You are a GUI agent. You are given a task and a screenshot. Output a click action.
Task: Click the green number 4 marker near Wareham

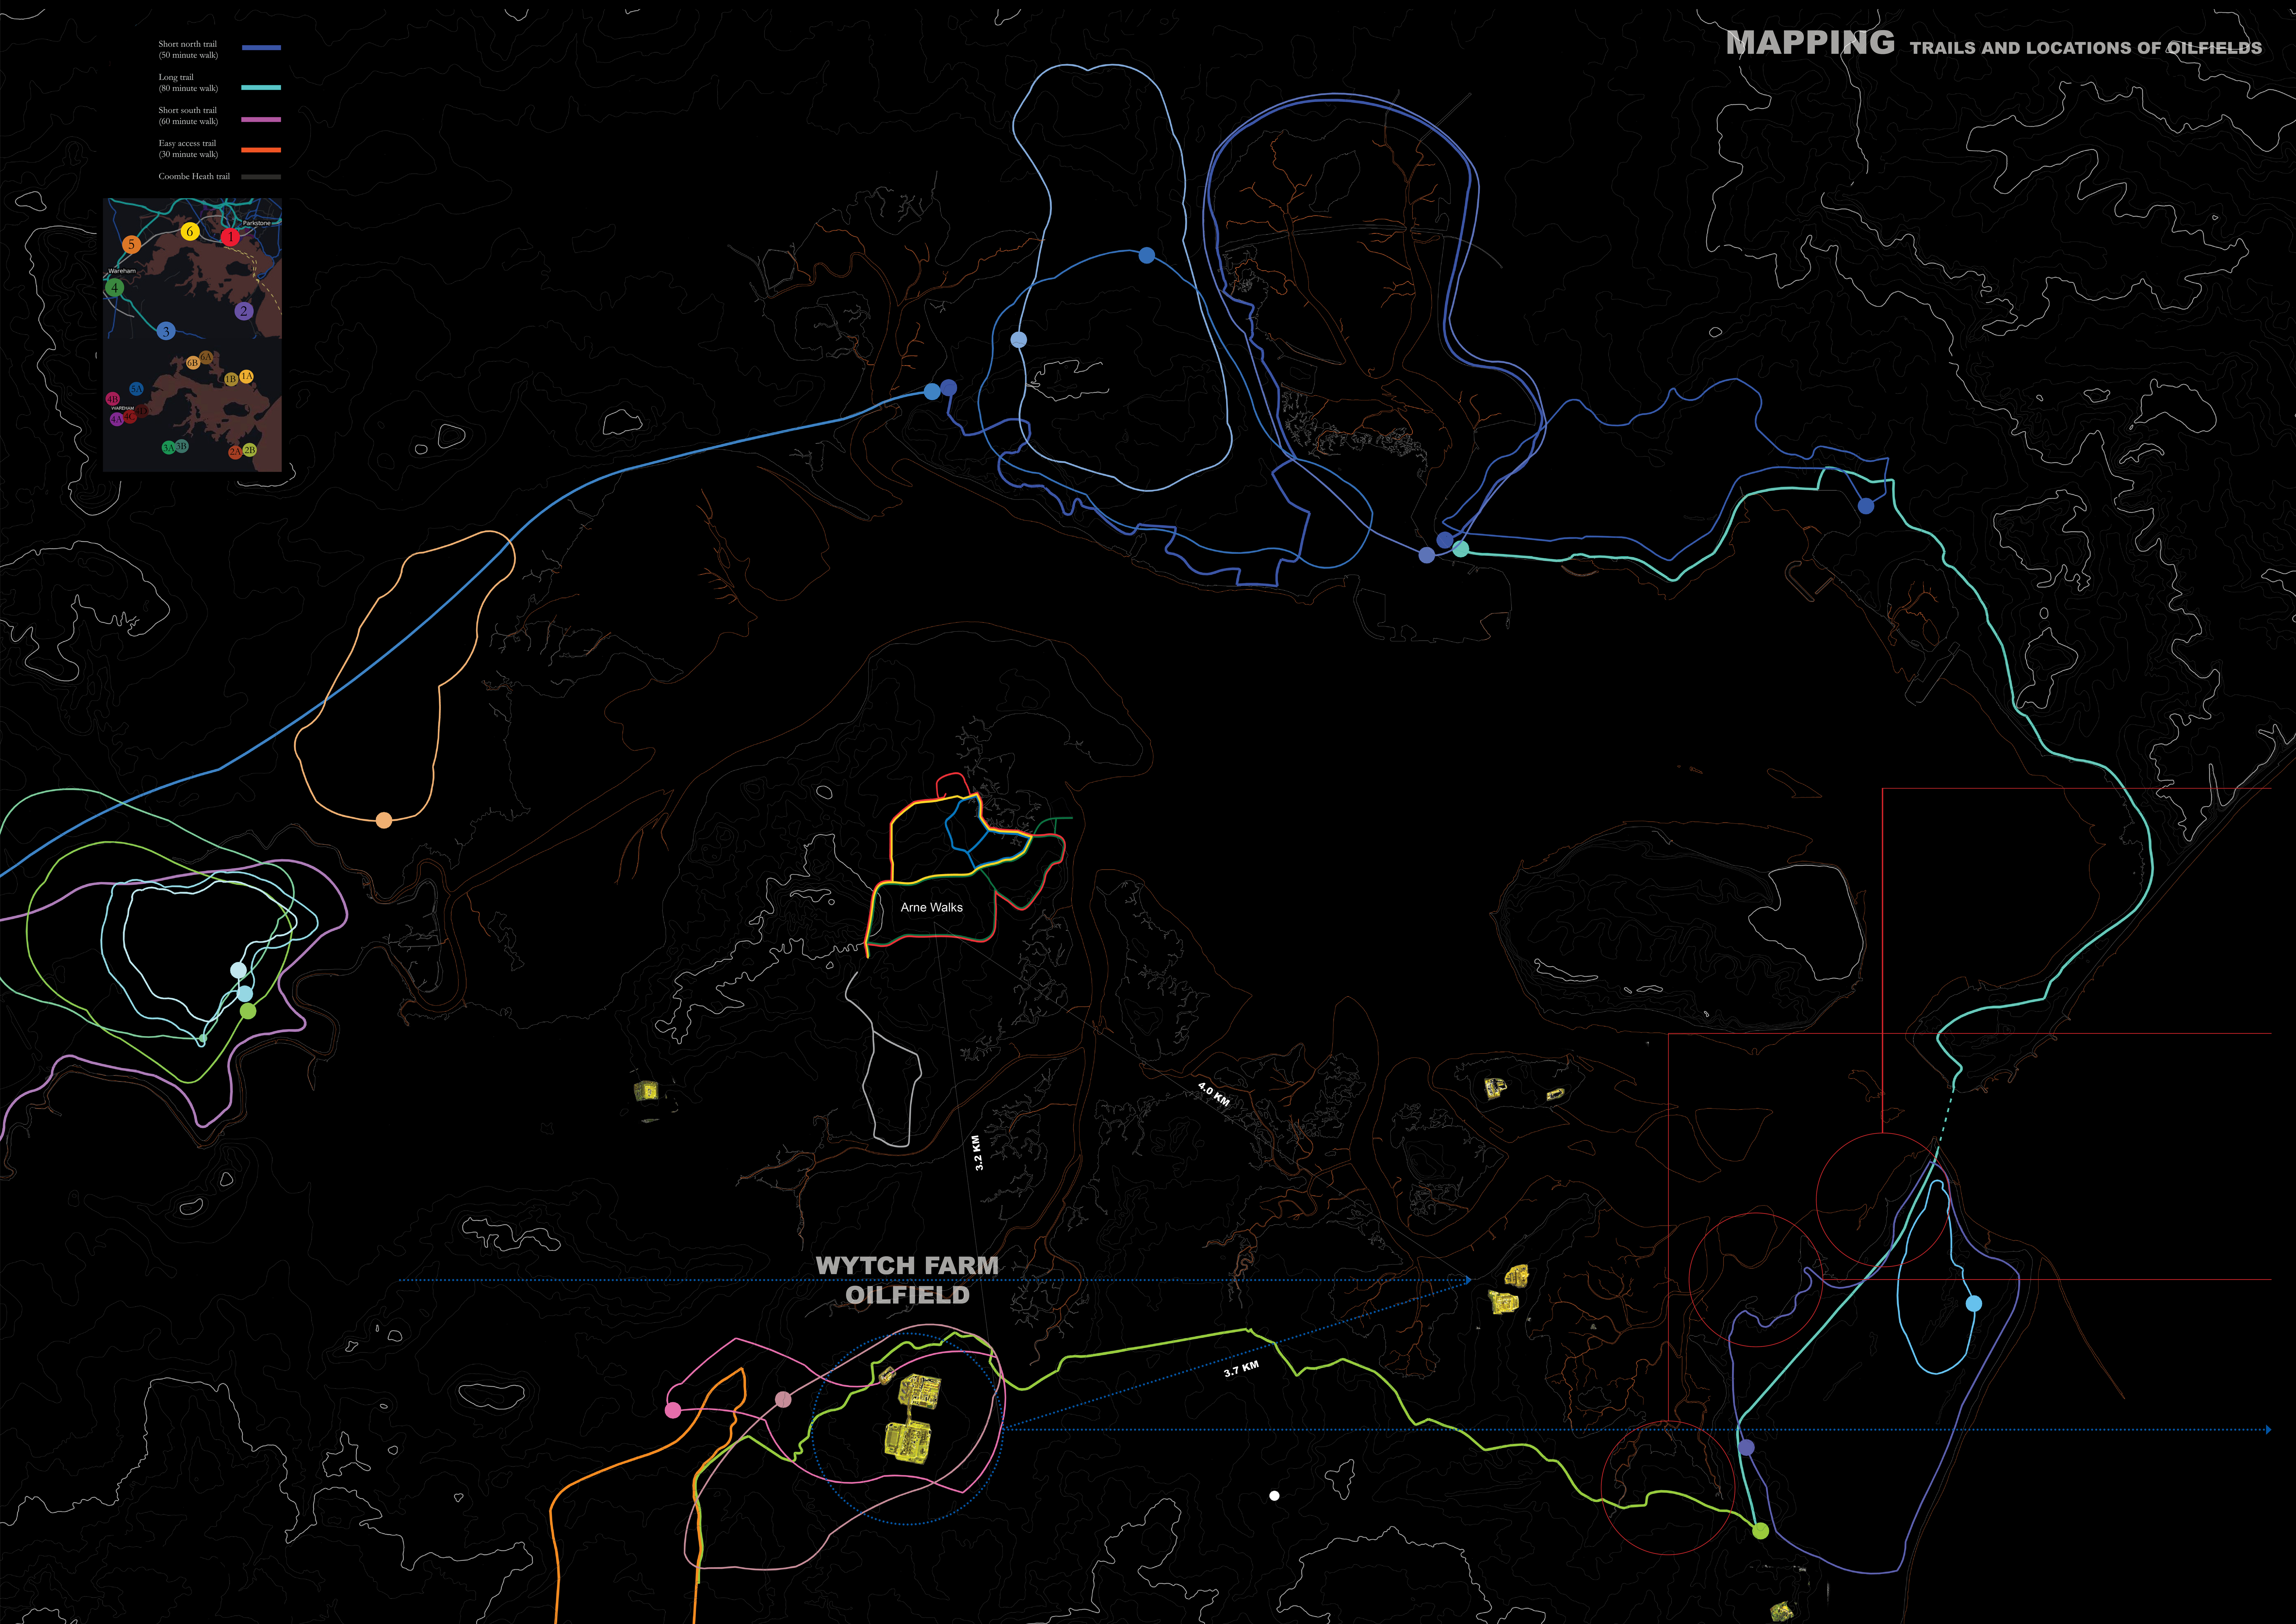[x=115, y=288]
